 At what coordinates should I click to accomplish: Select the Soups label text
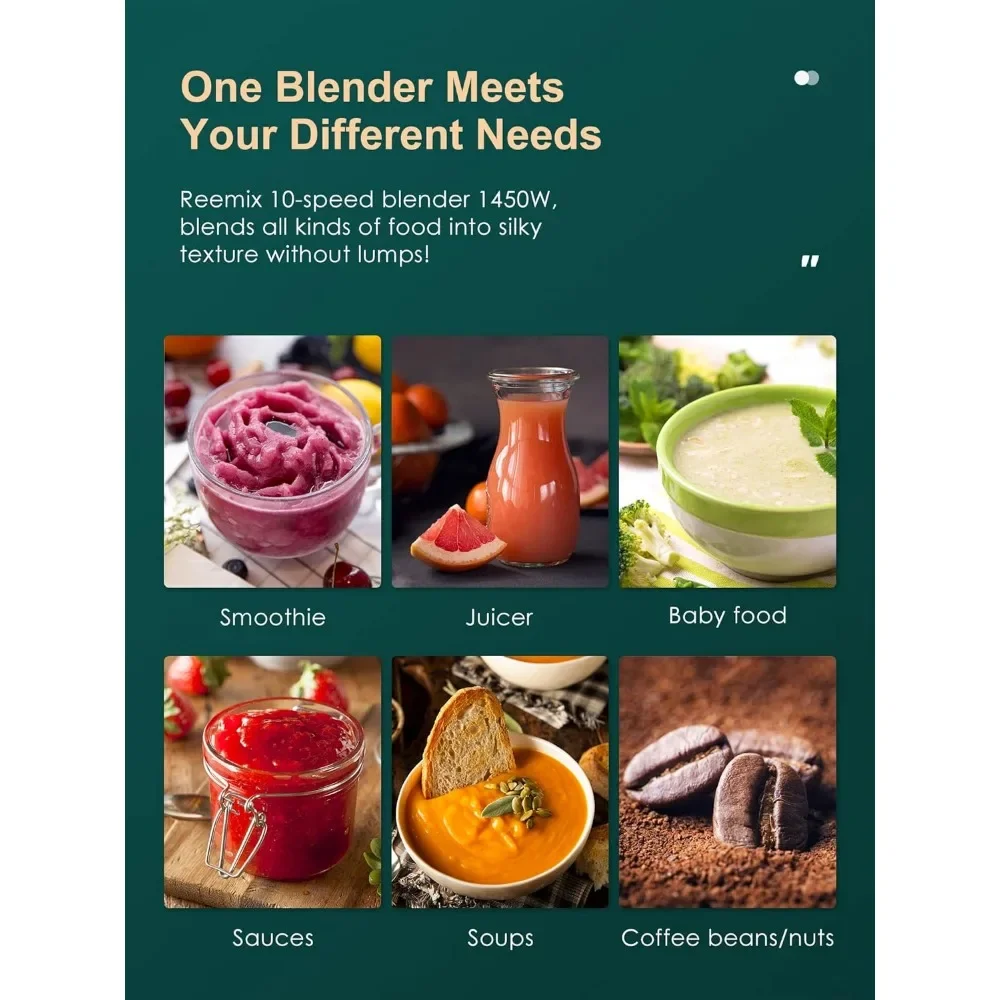pos(500,939)
